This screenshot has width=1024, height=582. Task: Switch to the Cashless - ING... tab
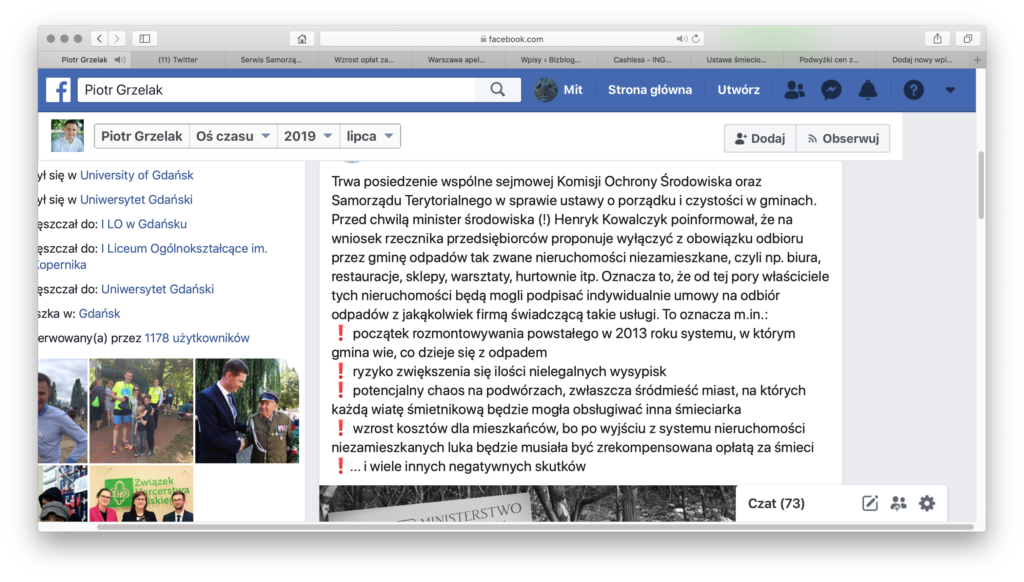(643, 59)
